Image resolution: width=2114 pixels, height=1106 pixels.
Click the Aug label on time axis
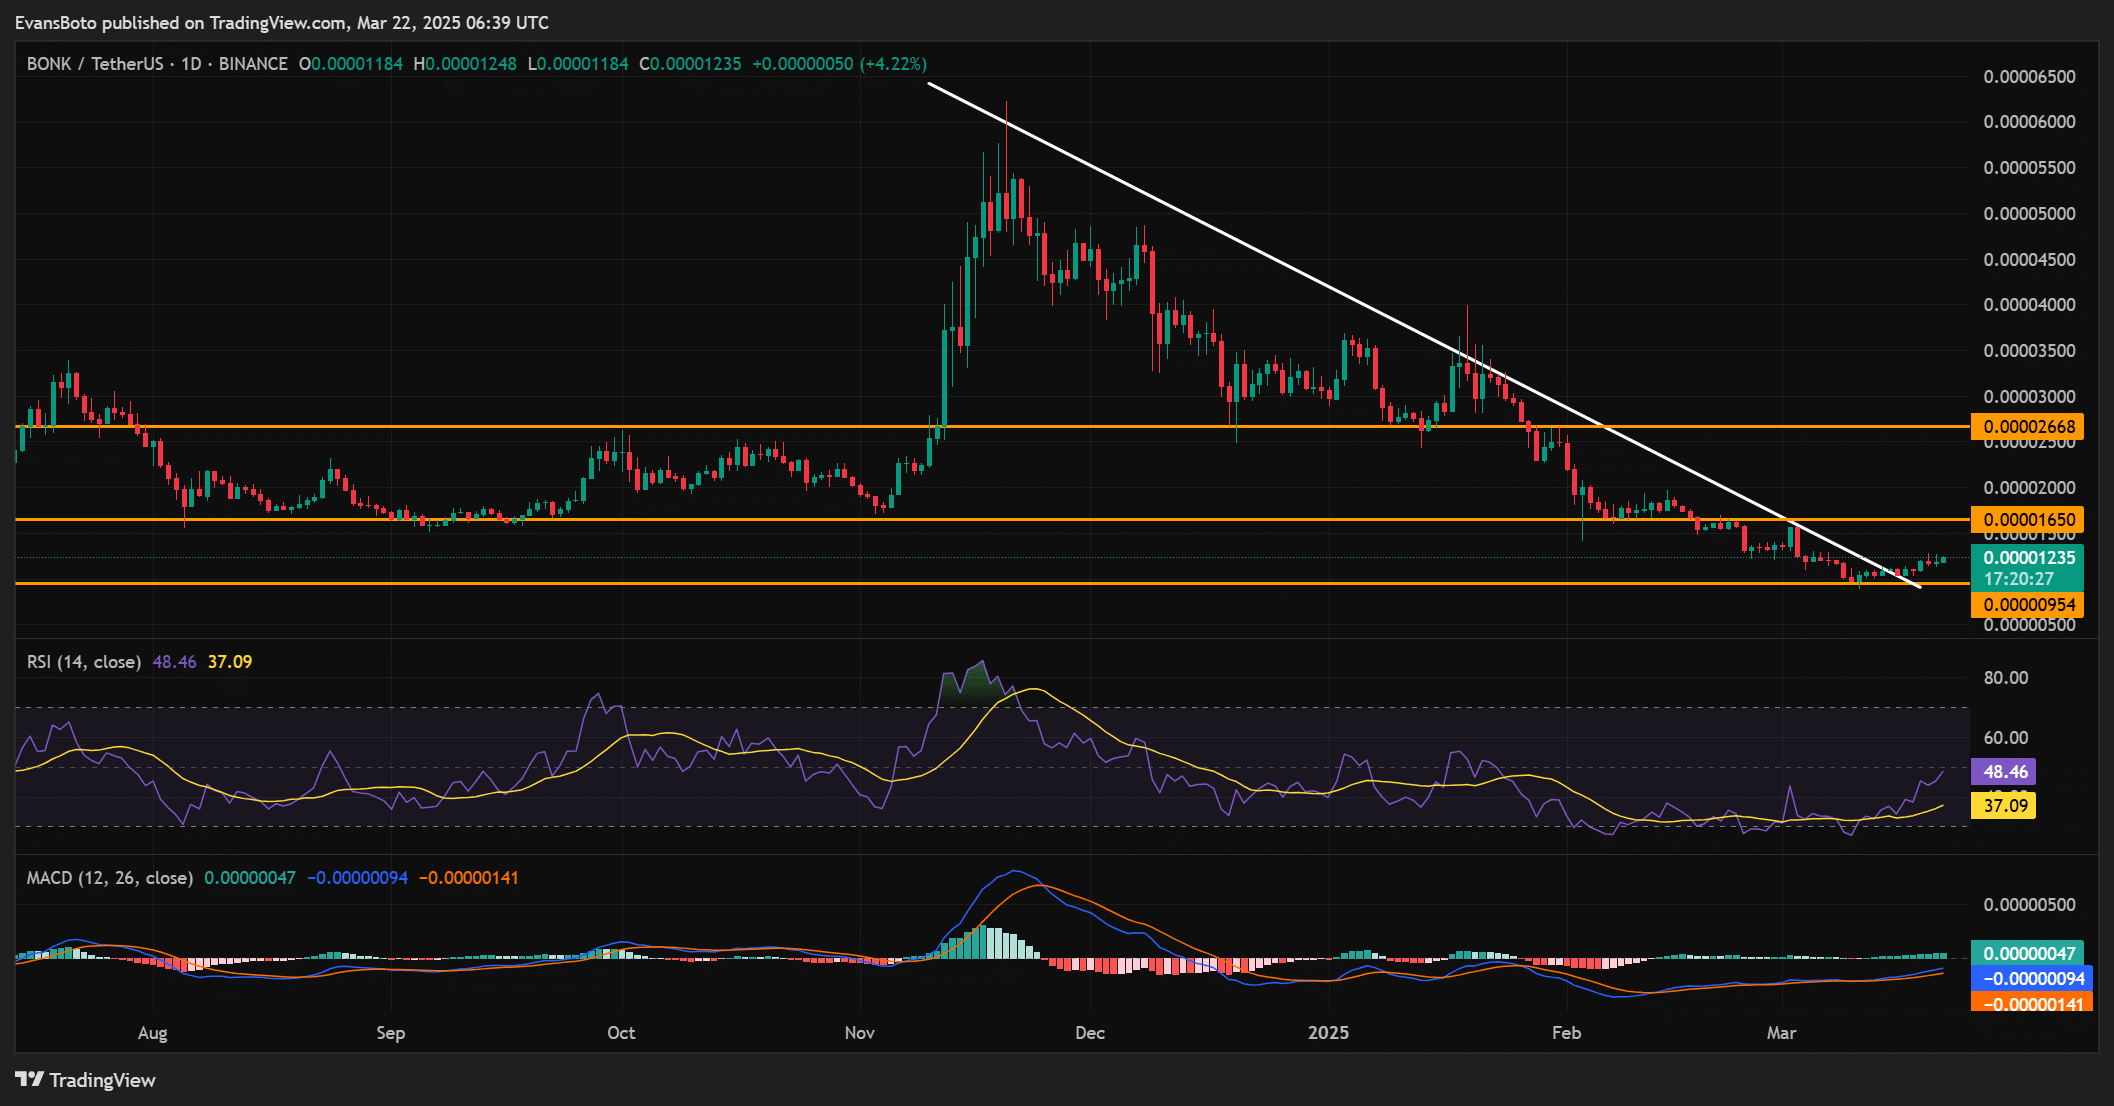152,1033
